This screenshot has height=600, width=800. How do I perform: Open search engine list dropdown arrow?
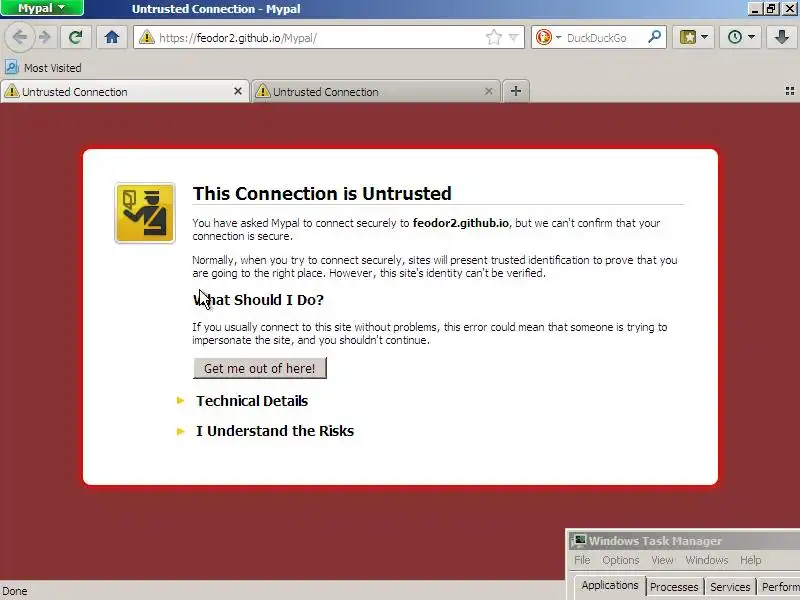pos(558,37)
